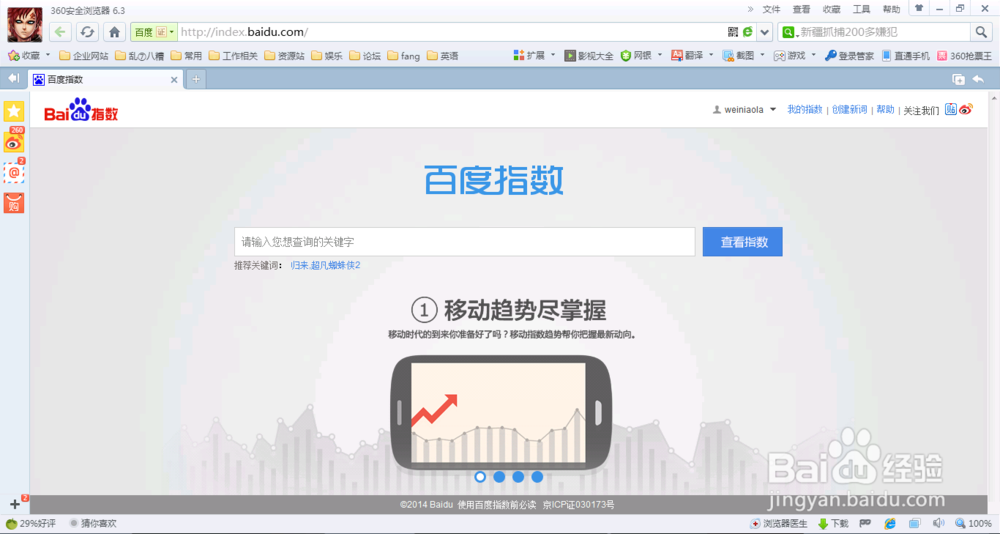The width and height of the screenshot is (1000, 534).
Task: Open the search engine selector green icon
Action: pos(790,32)
